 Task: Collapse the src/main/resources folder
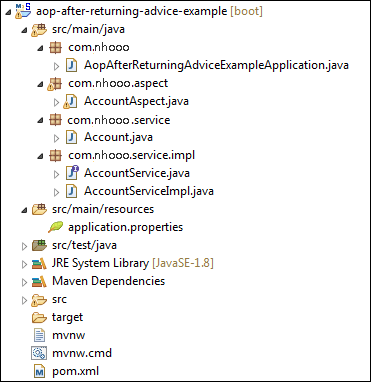coord(24,210)
